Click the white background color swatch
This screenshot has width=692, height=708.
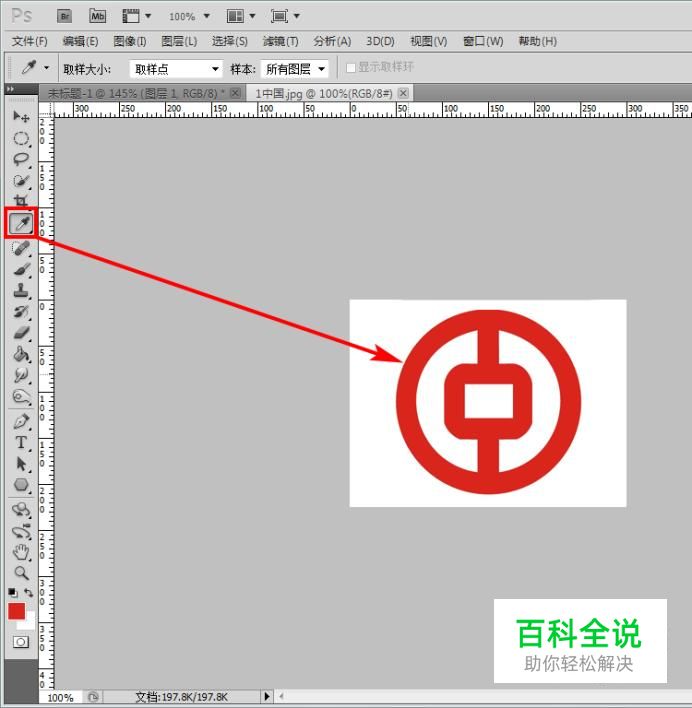tap(28, 623)
